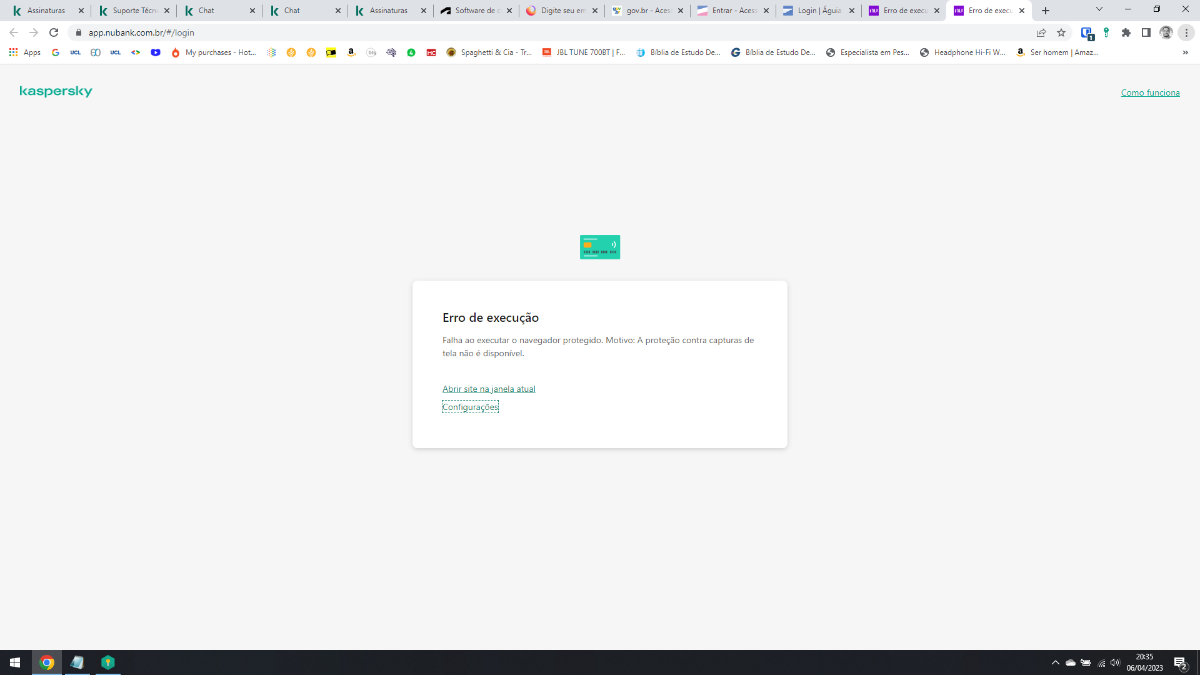Open the Windows Start menu

(15, 662)
